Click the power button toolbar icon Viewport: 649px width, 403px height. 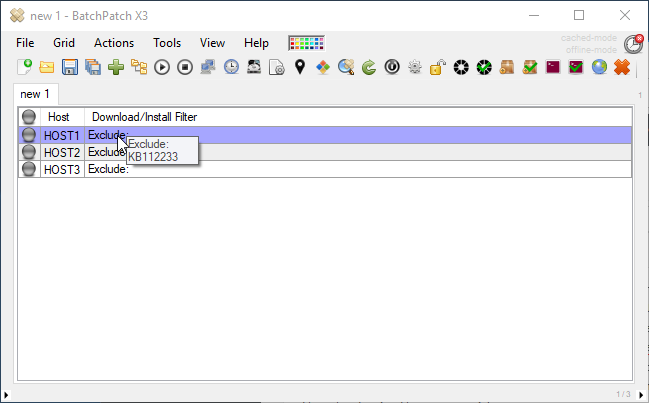pyautogui.click(x=392, y=67)
